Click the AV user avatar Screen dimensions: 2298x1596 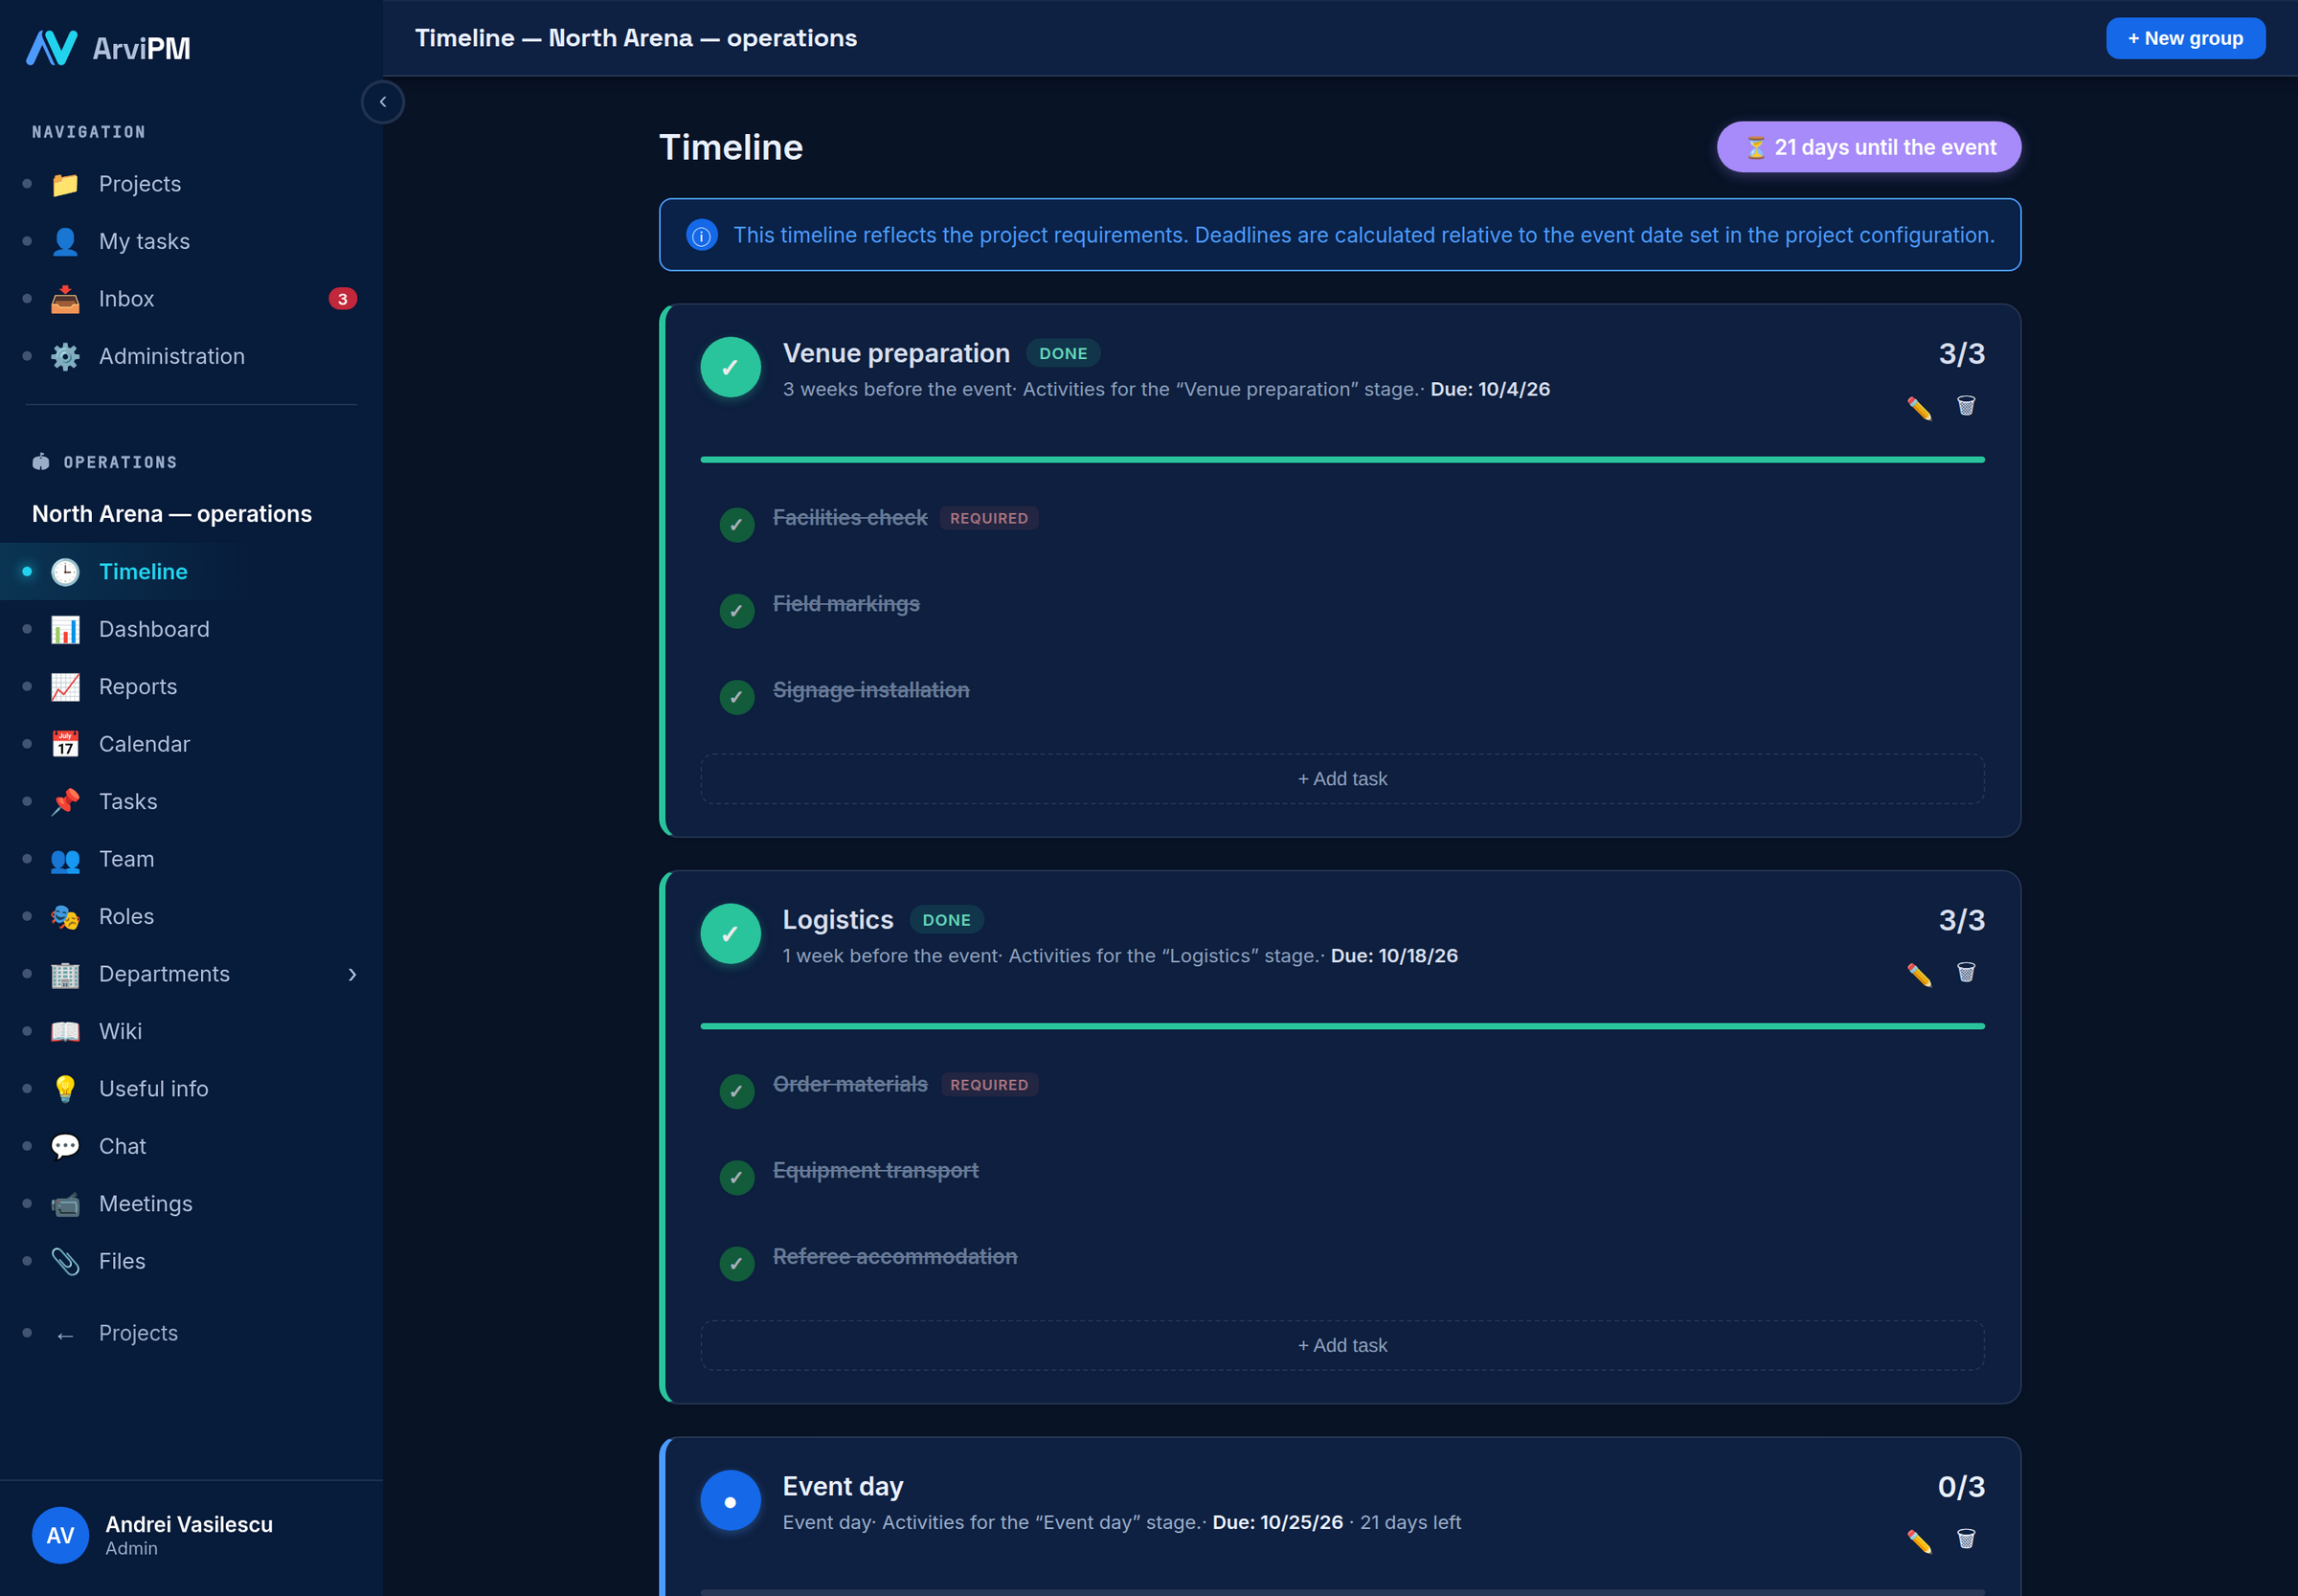point(60,1535)
